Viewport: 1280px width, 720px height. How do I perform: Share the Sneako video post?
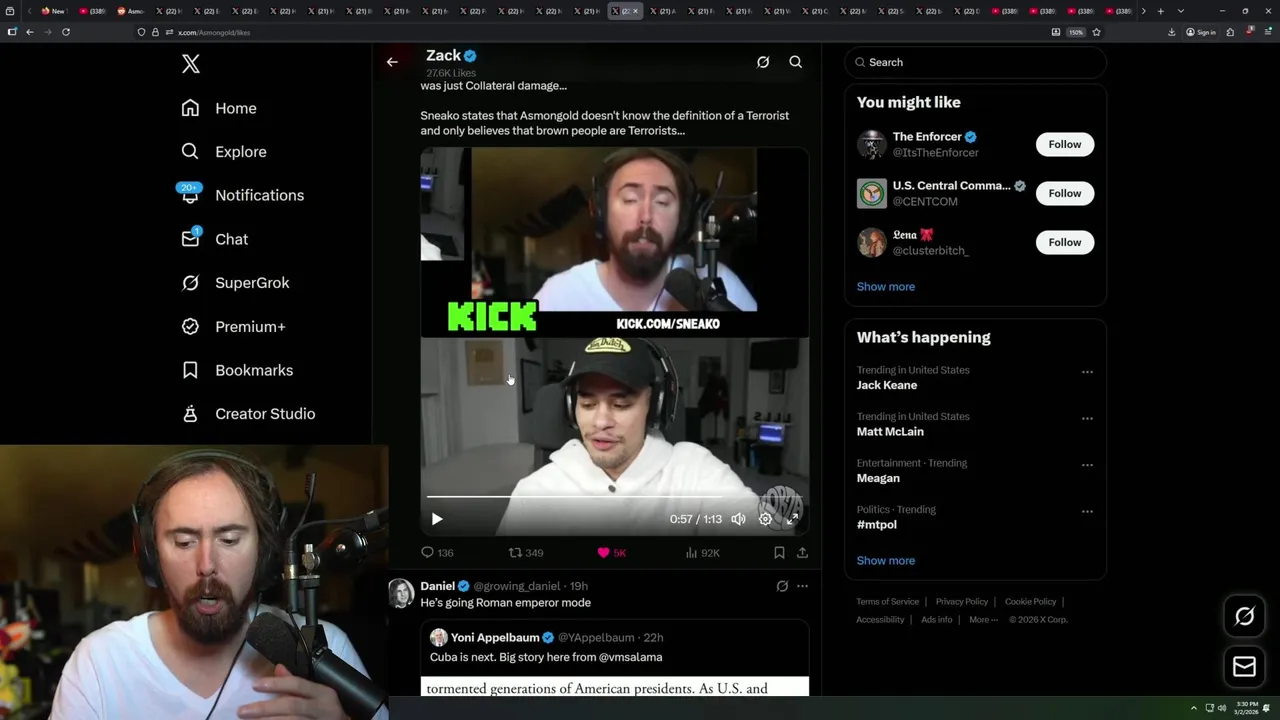tap(802, 552)
